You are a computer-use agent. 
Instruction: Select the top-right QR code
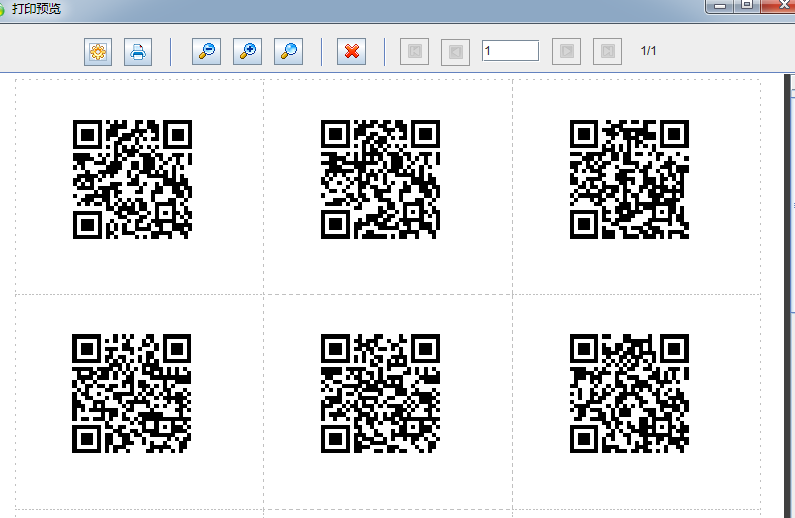click(x=629, y=179)
